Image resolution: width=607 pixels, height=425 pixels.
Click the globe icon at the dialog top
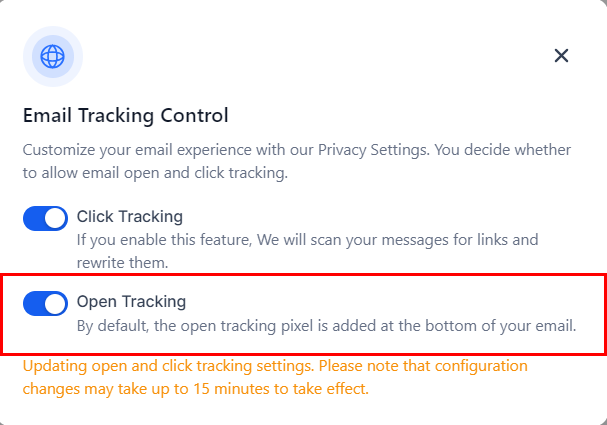click(x=53, y=56)
